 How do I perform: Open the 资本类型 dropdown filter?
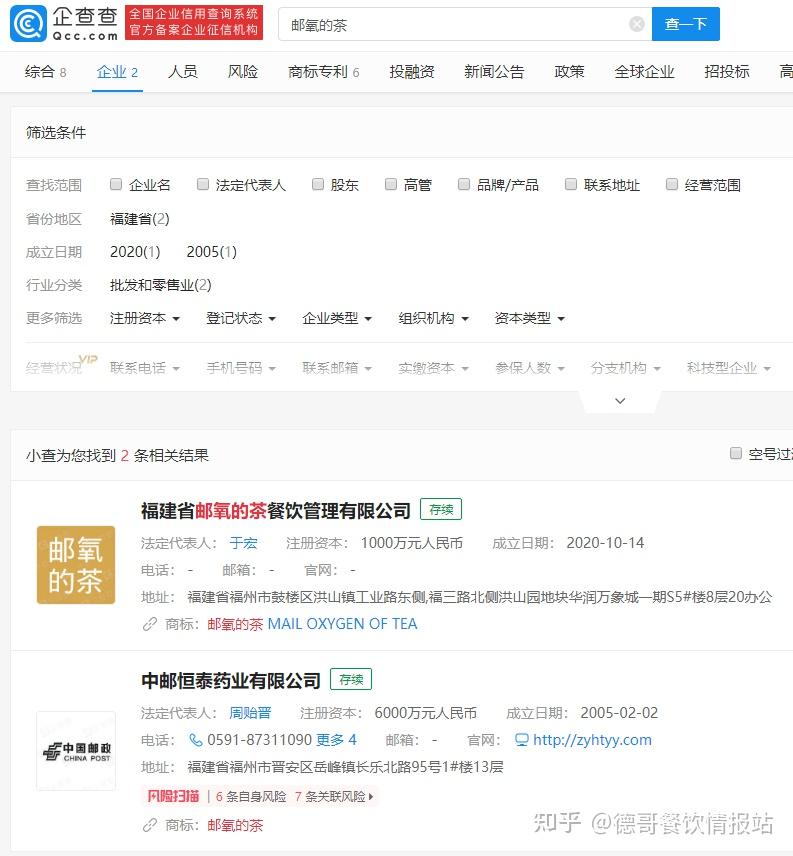point(529,318)
